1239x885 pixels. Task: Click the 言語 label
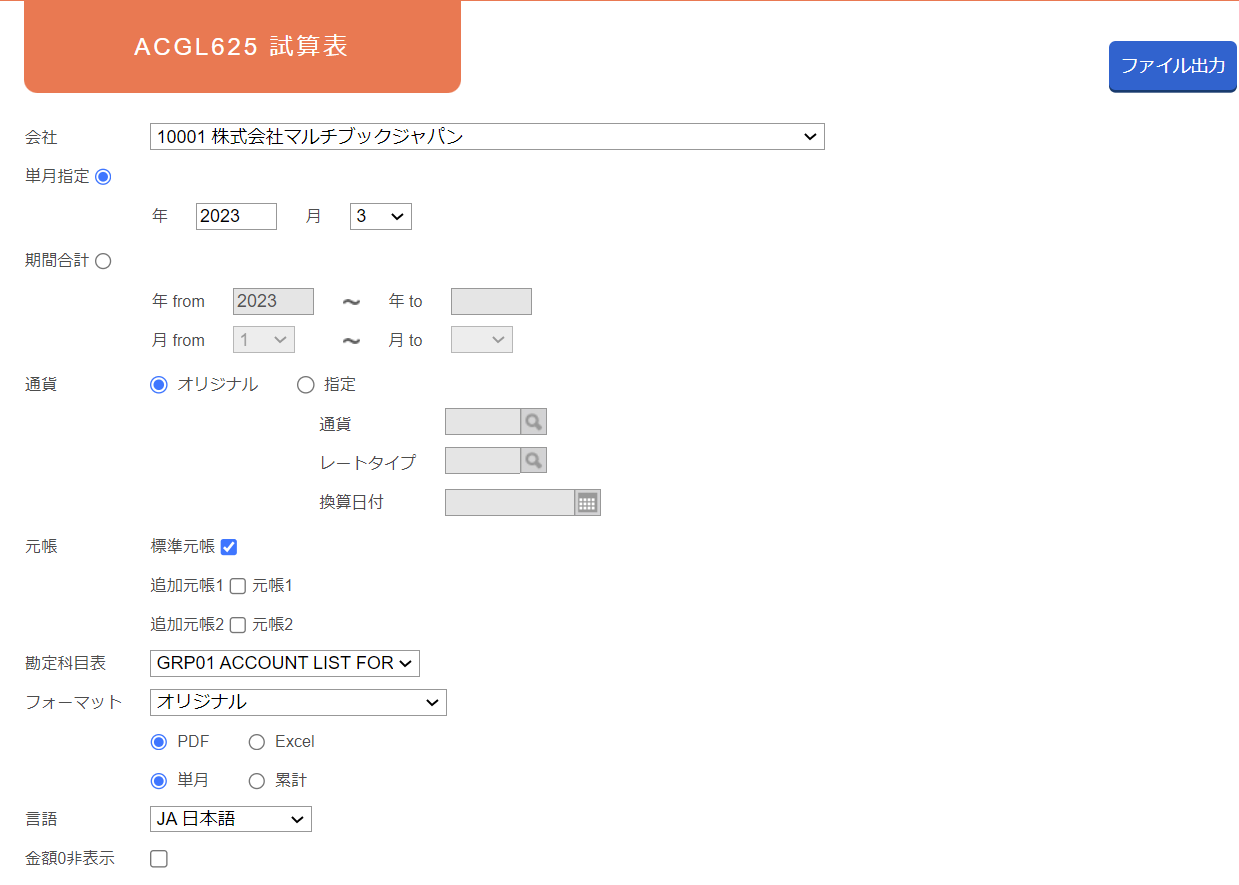[41, 819]
